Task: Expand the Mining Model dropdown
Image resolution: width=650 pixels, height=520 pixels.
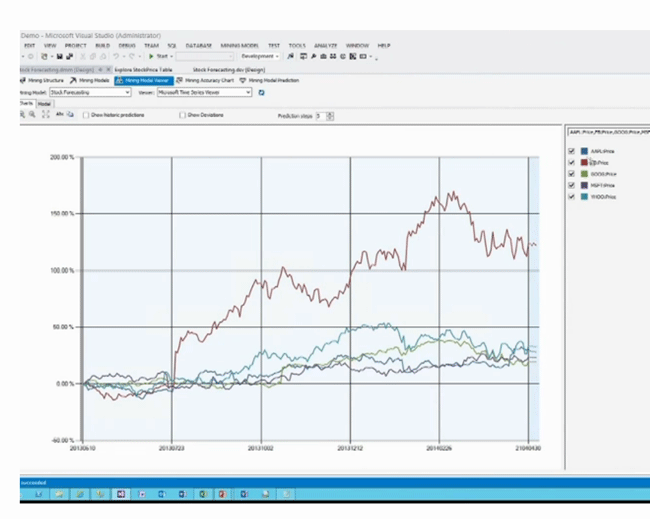Action: tap(127, 92)
